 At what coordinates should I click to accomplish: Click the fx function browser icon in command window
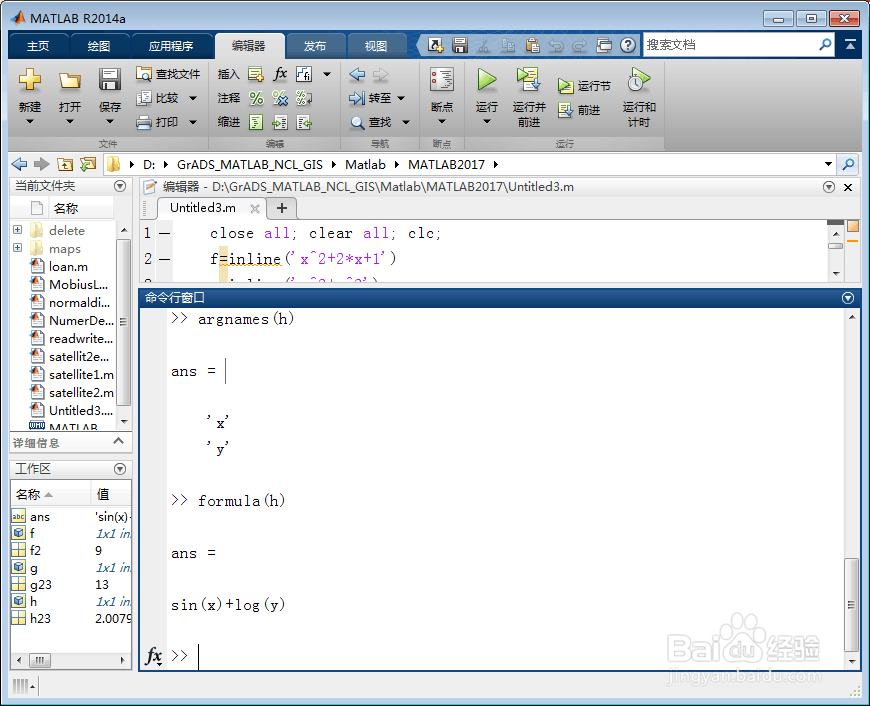pos(153,655)
